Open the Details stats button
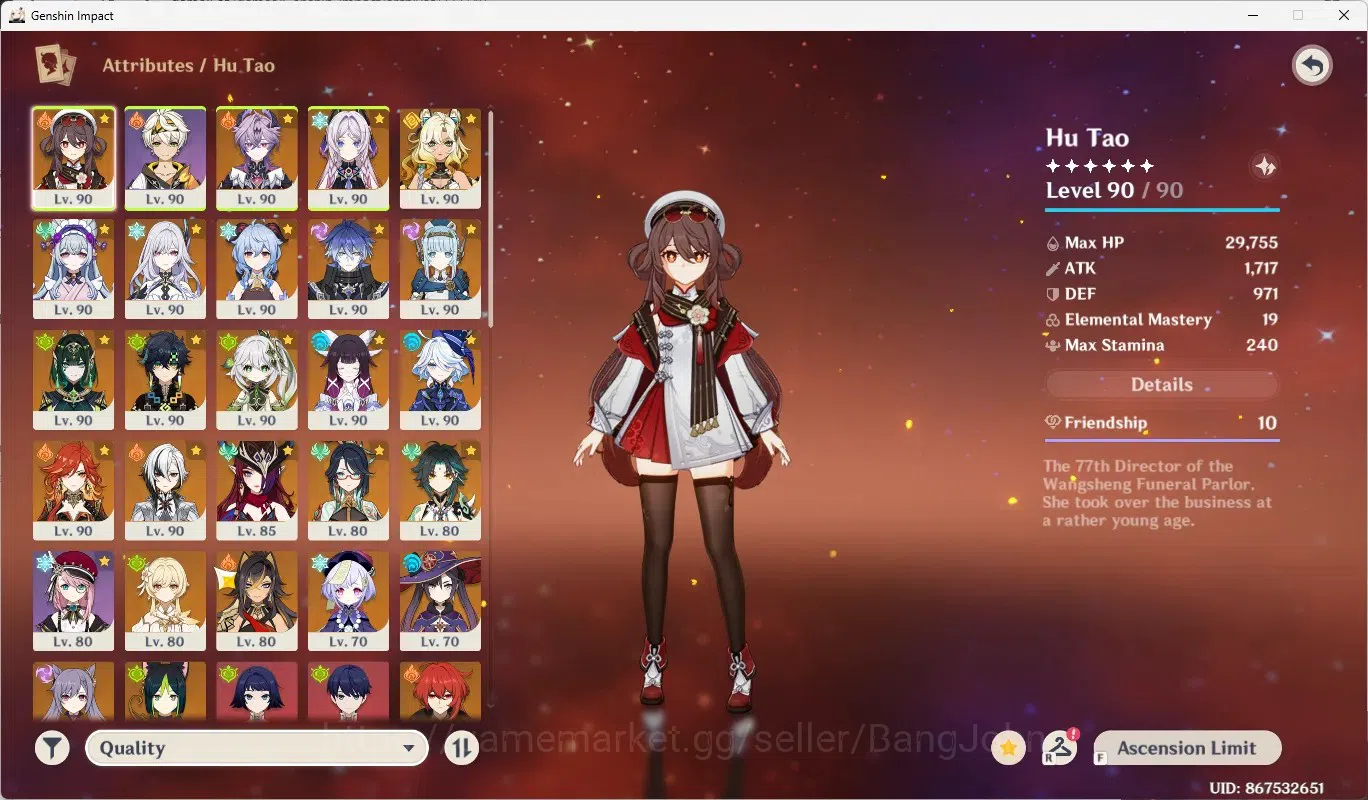 pyautogui.click(x=1162, y=385)
